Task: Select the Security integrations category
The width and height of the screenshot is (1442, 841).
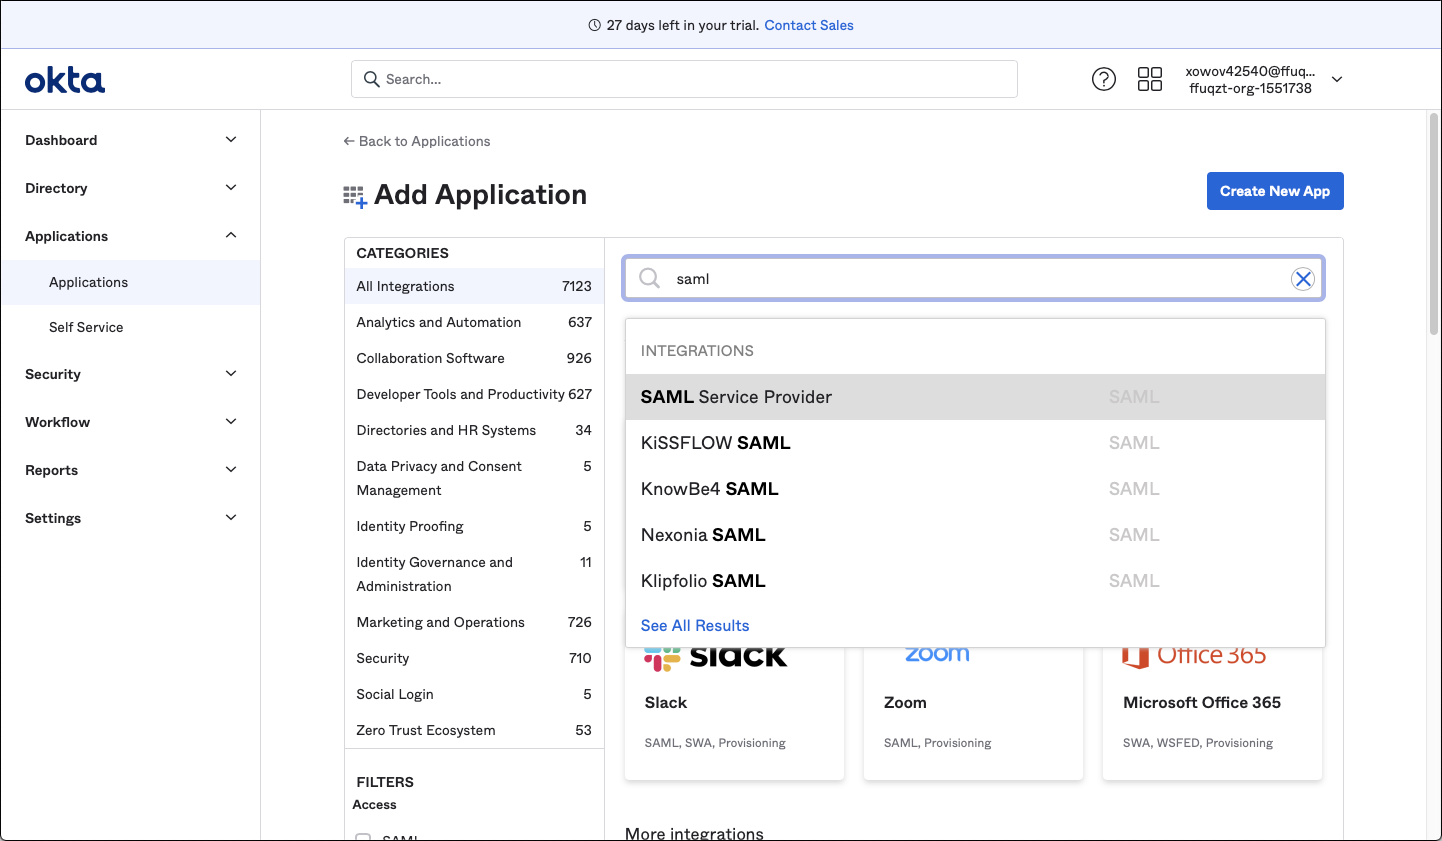Action: click(x=474, y=658)
